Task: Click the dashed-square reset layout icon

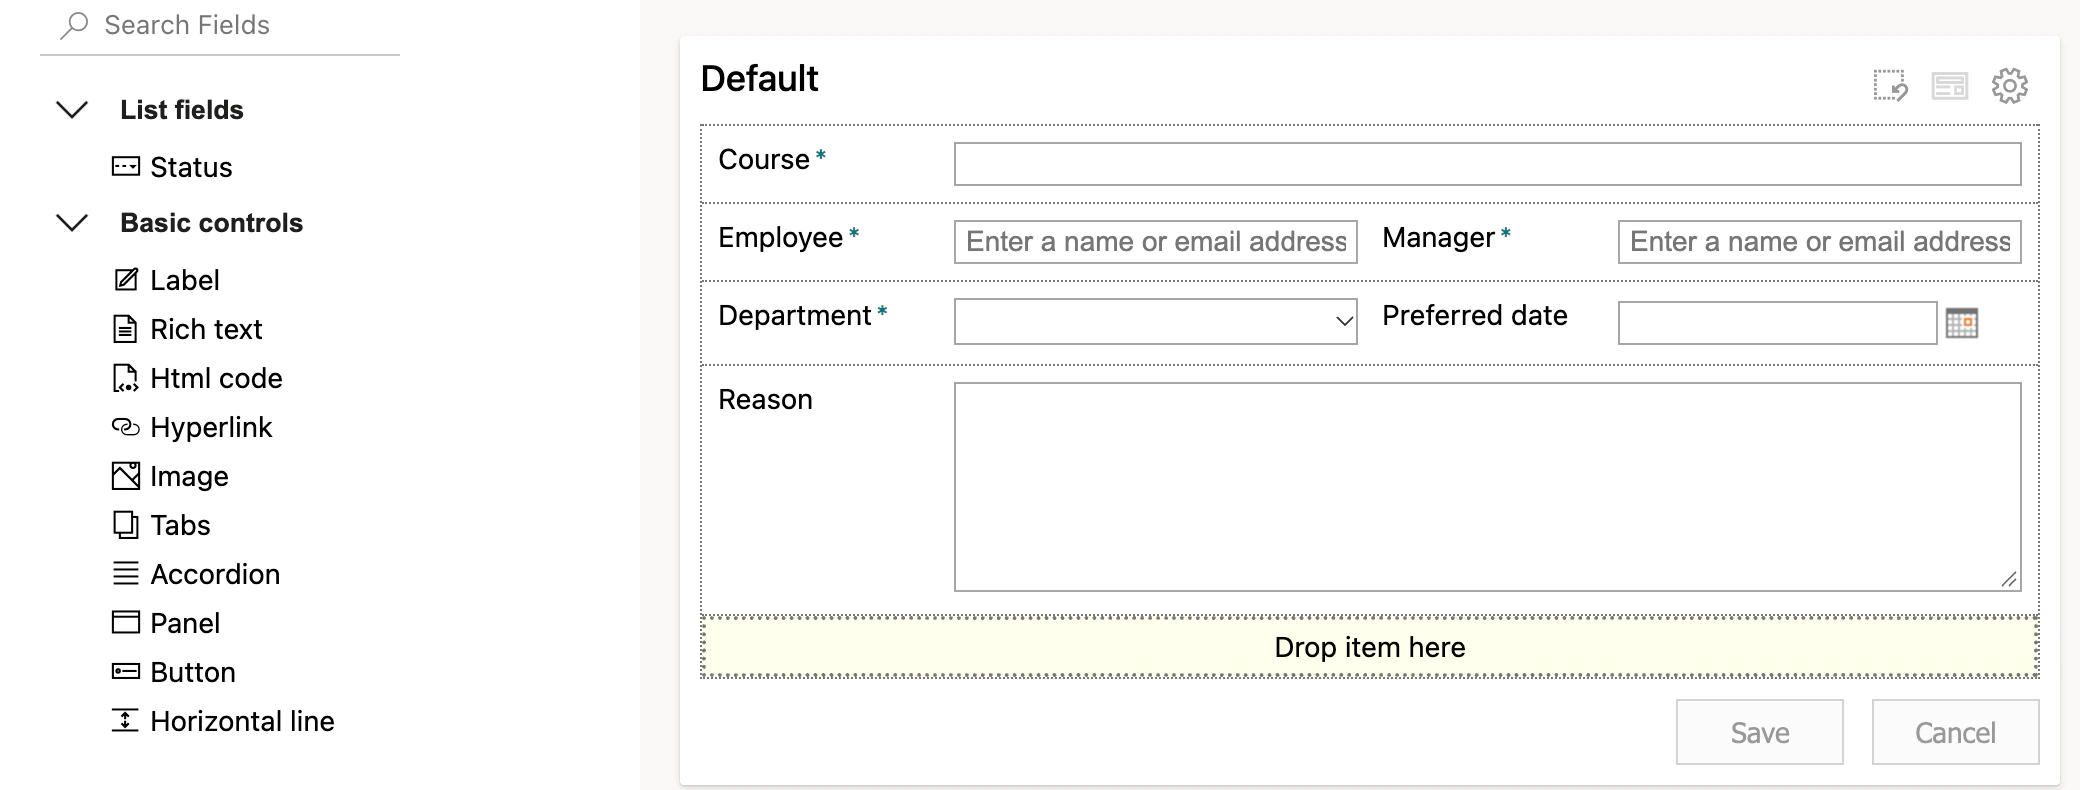Action: pos(1890,86)
